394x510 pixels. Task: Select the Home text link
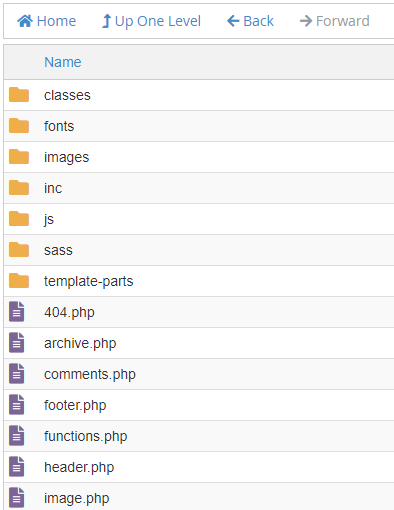tap(56, 21)
